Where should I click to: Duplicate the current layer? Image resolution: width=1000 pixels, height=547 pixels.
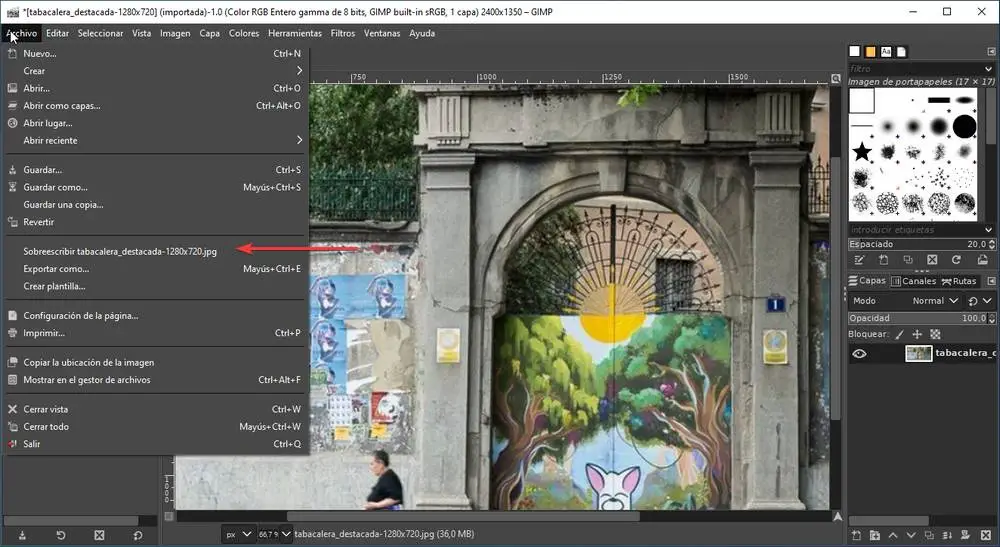[x=929, y=536]
